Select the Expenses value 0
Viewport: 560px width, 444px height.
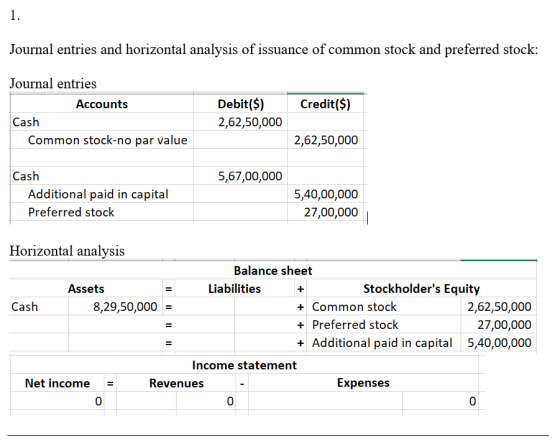pos(472,401)
